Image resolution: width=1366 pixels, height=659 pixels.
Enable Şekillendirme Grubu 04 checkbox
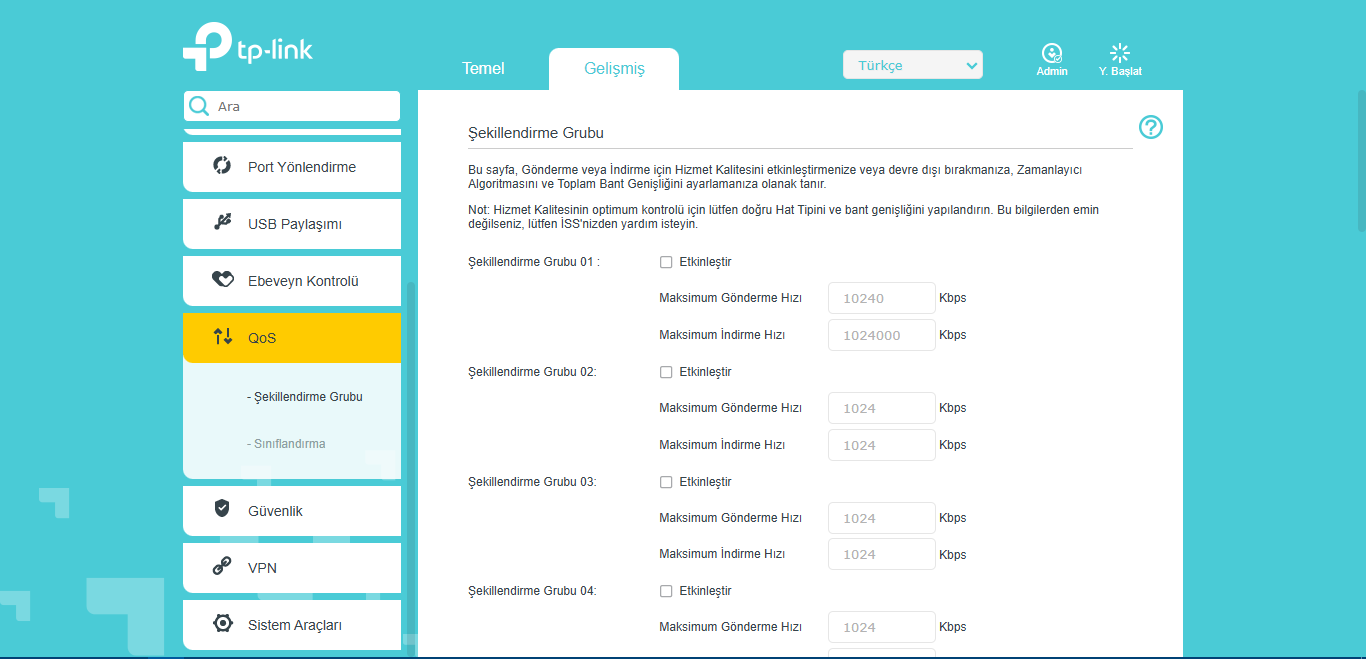coord(666,591)
